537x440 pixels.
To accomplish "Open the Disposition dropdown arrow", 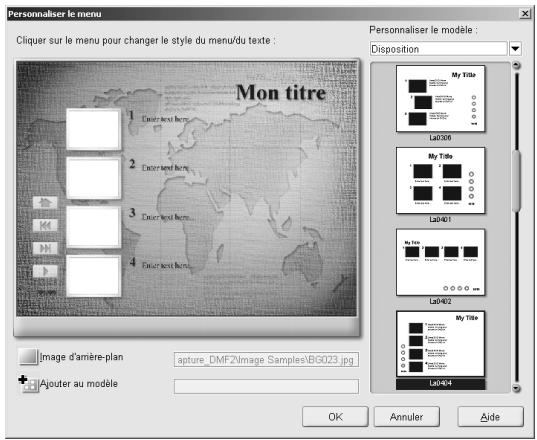I will 515,49.
